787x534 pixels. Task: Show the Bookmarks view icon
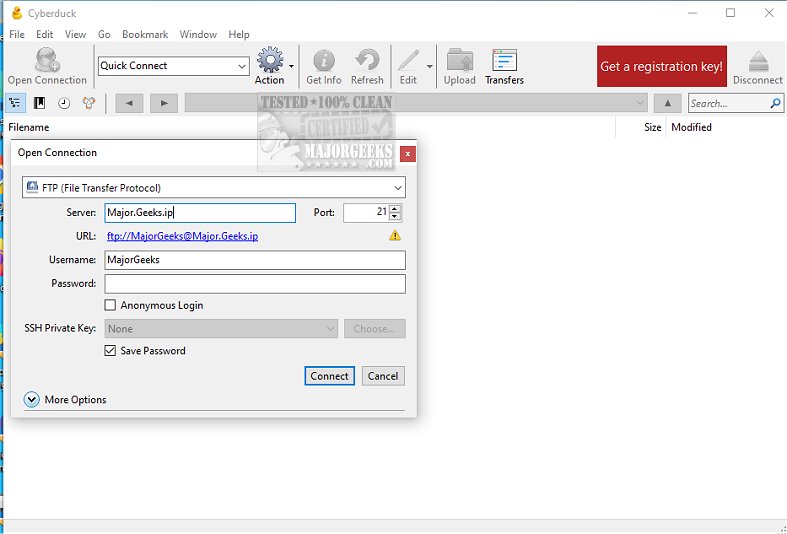coord(39,103)
